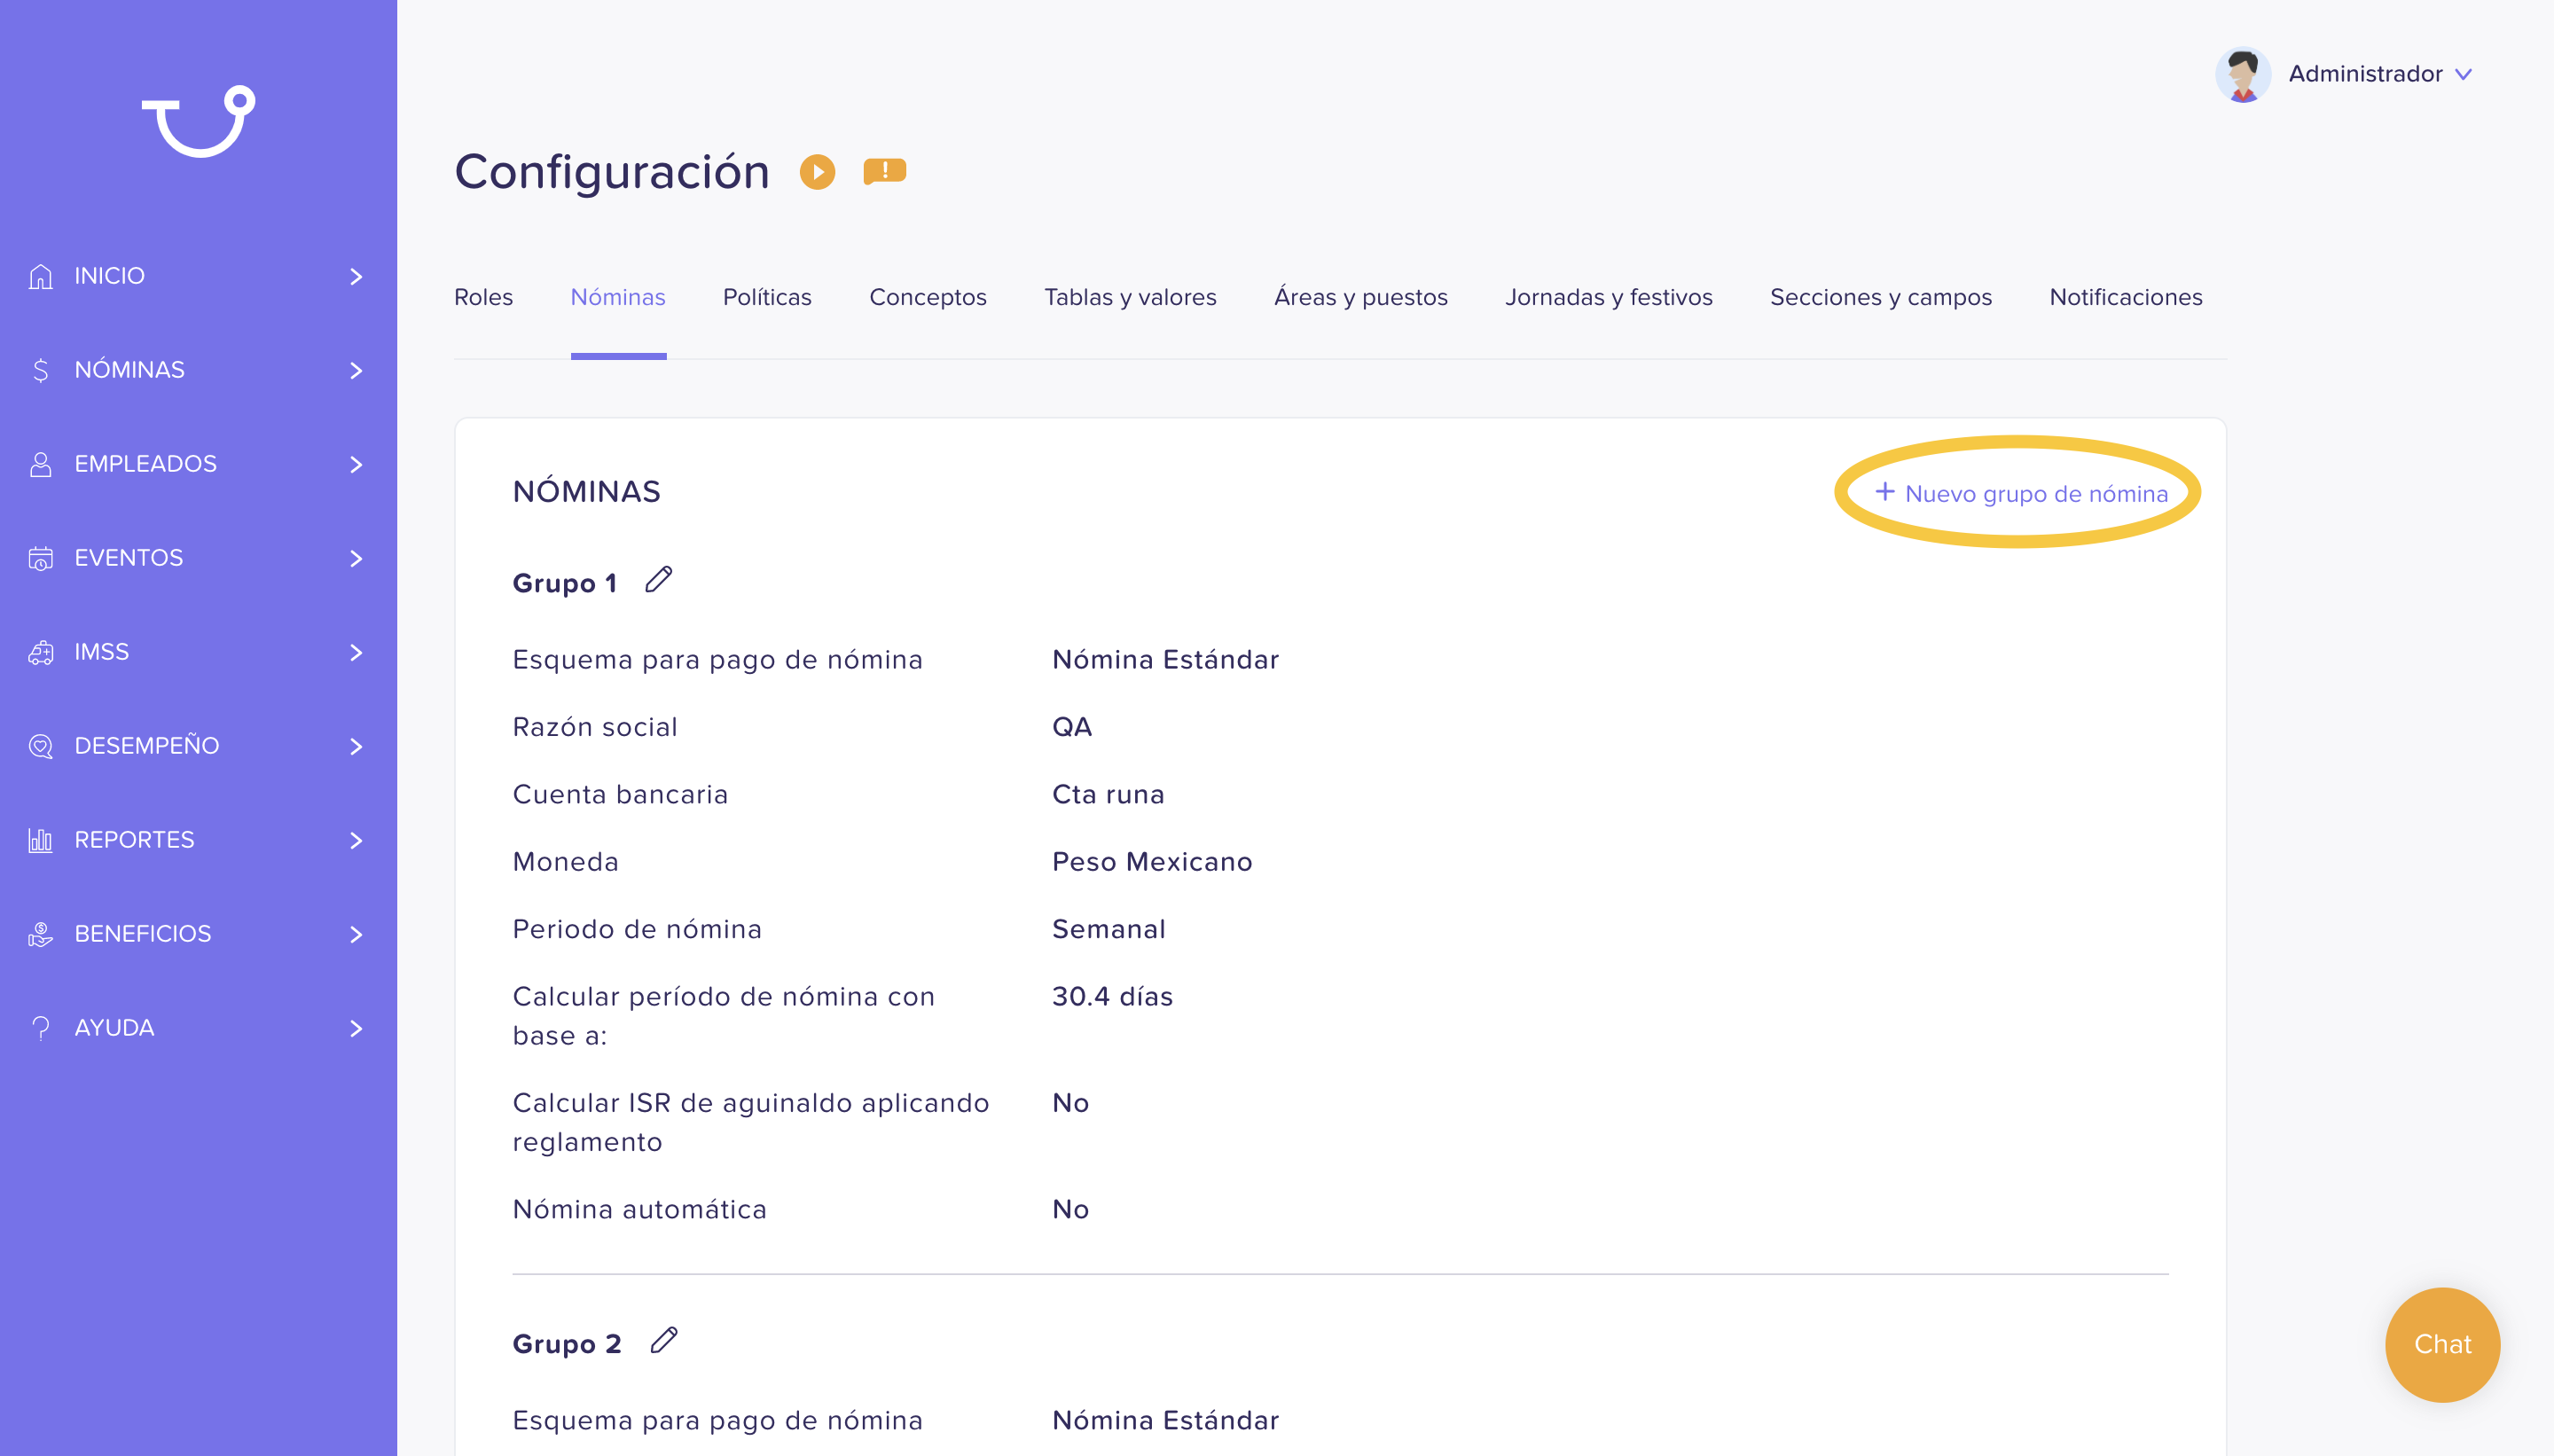Expand the AYUDA sidebar chevron

click(x=356, y=1029)
